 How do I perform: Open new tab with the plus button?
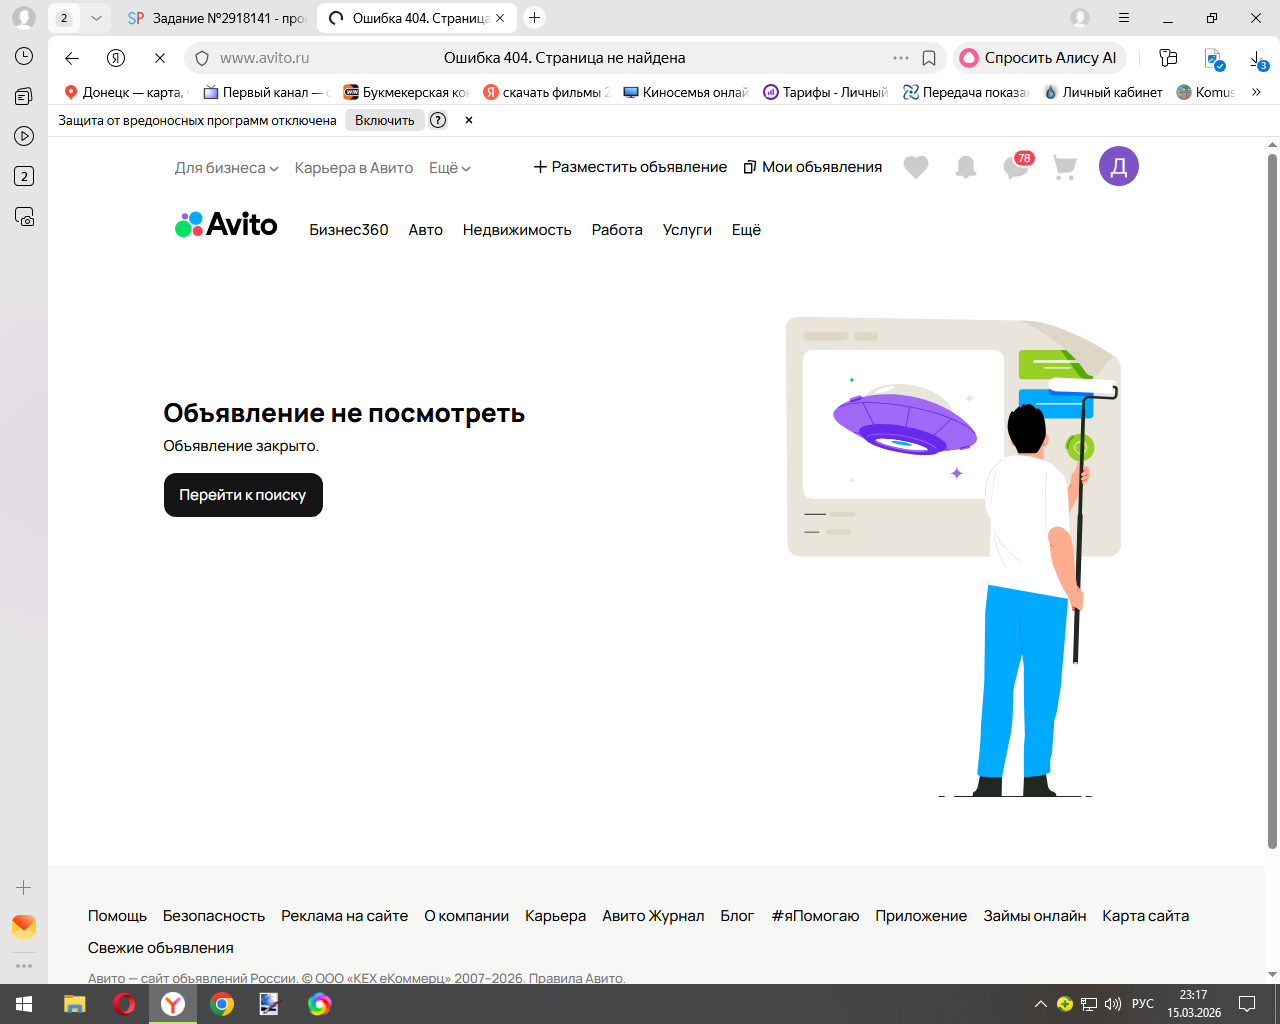pyautogui.click(x=535, y=18)
